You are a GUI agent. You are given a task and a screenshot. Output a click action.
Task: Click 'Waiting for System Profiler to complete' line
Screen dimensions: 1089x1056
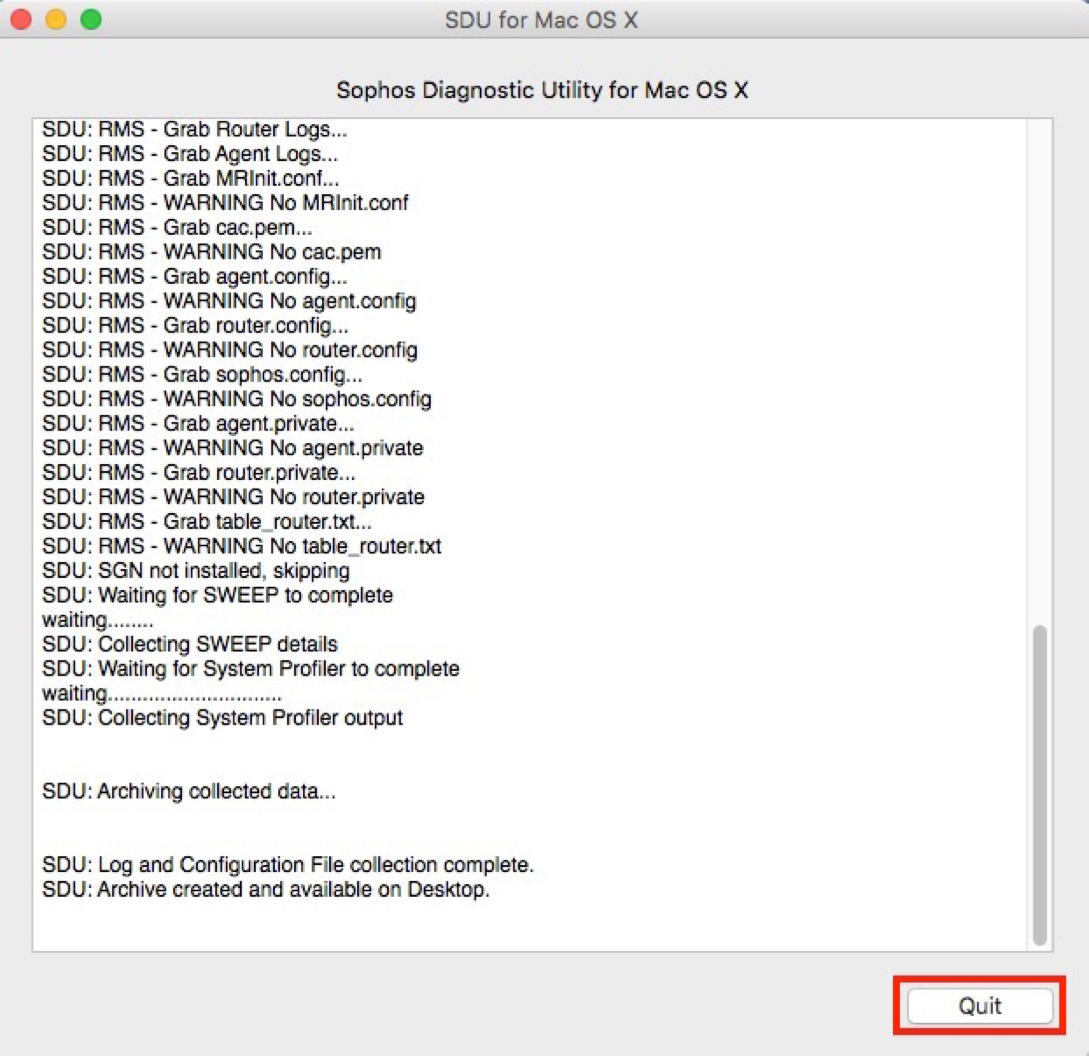251,668
